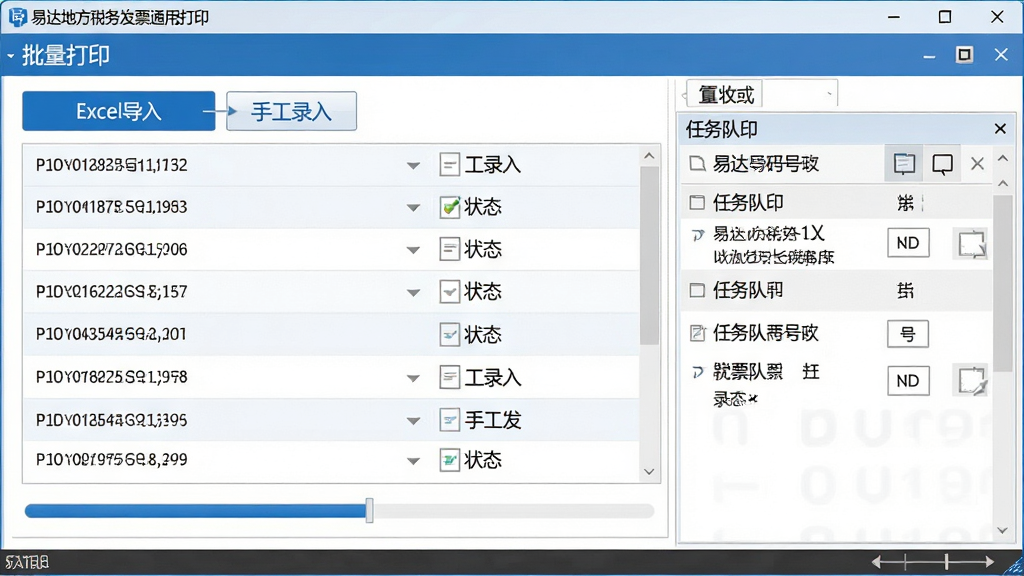Toggle status checkbox on last row P10Y021975
Image resolution: width=1024 pixels, height=576 pixels.
click(449, 460)
